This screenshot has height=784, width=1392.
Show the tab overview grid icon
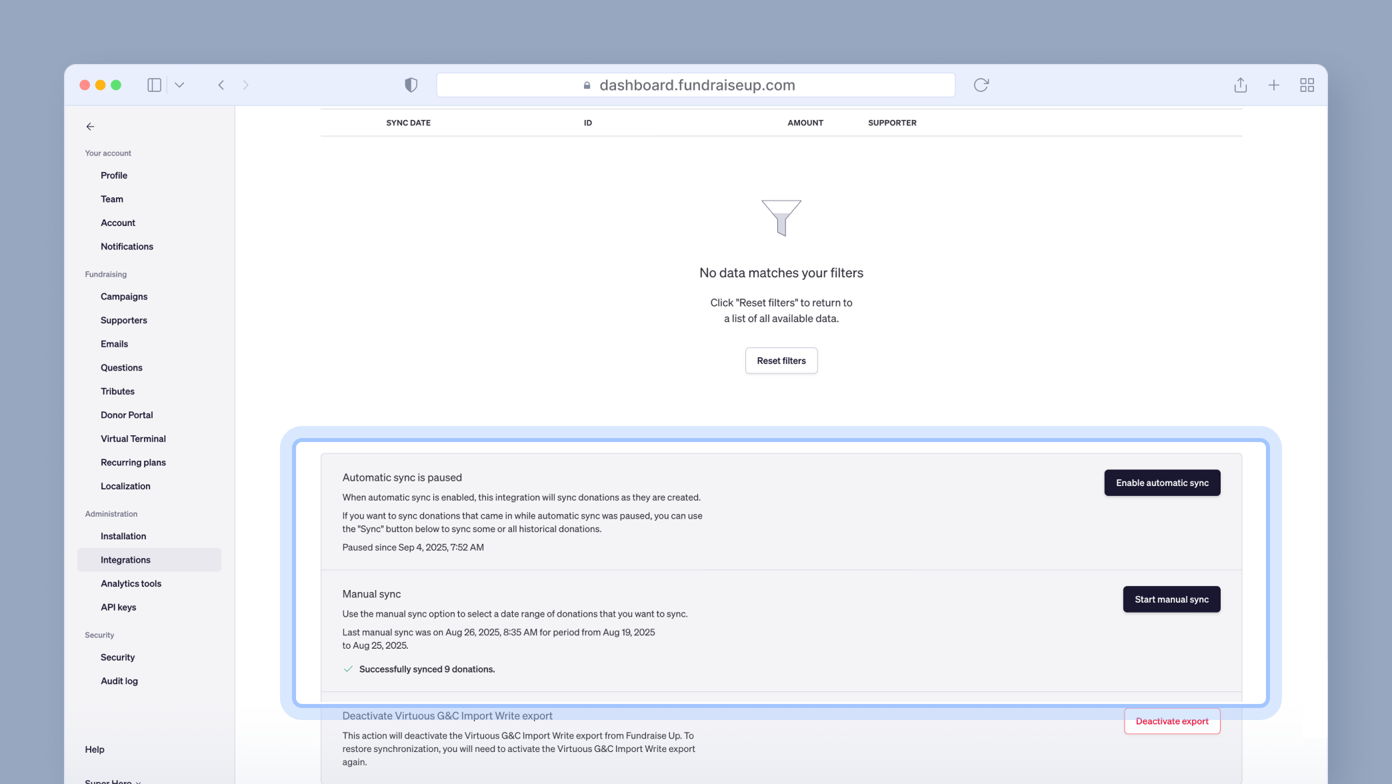1306,85
